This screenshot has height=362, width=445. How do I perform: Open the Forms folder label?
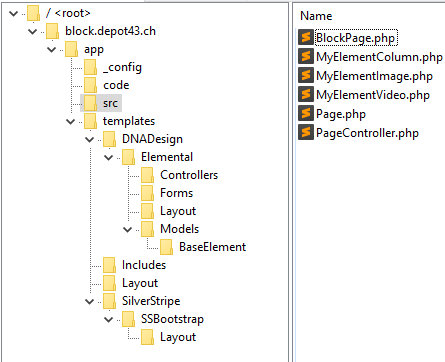pyautogui.click(x=176, y=193)
